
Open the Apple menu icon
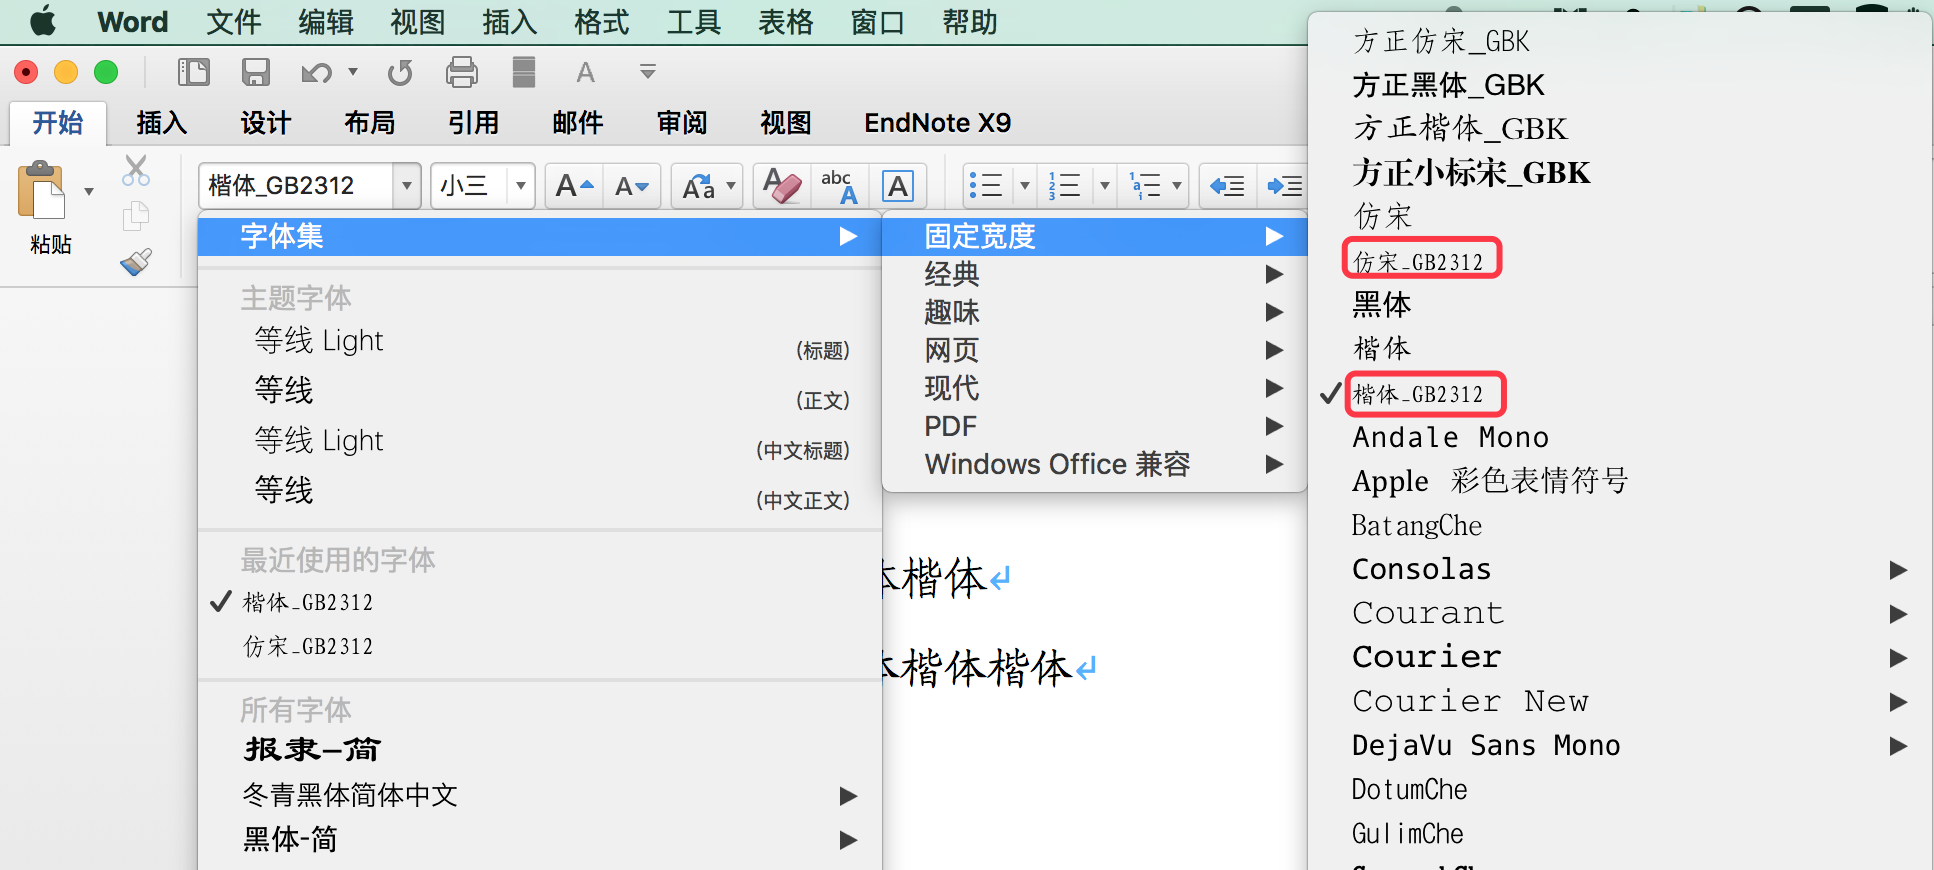[x=43, y=21]
